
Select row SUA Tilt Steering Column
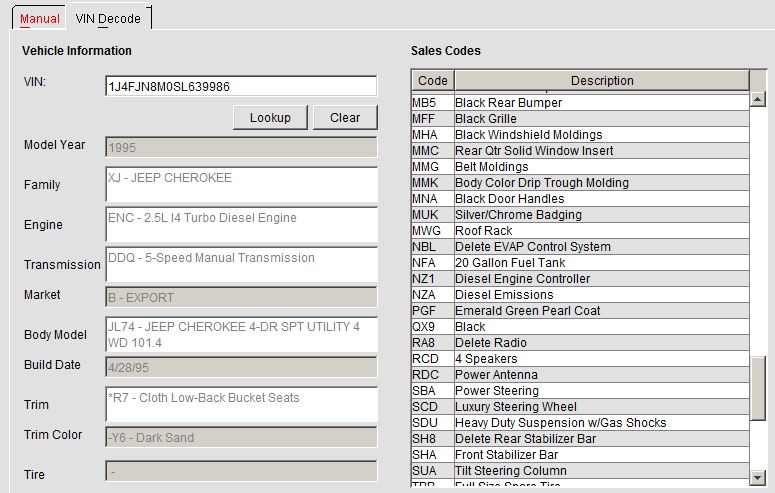pos(580,470)
